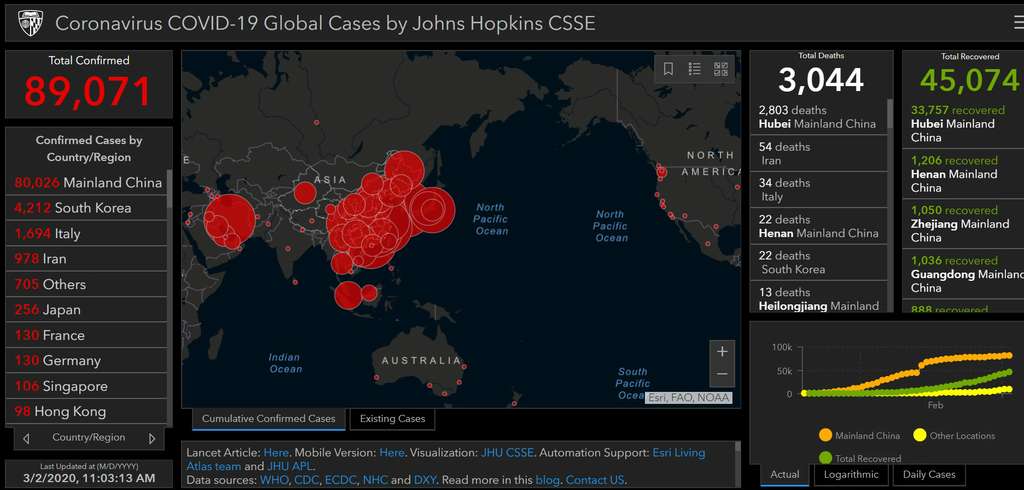Click the Zhejiang 1,050 recovered entry

pos(963,223)
